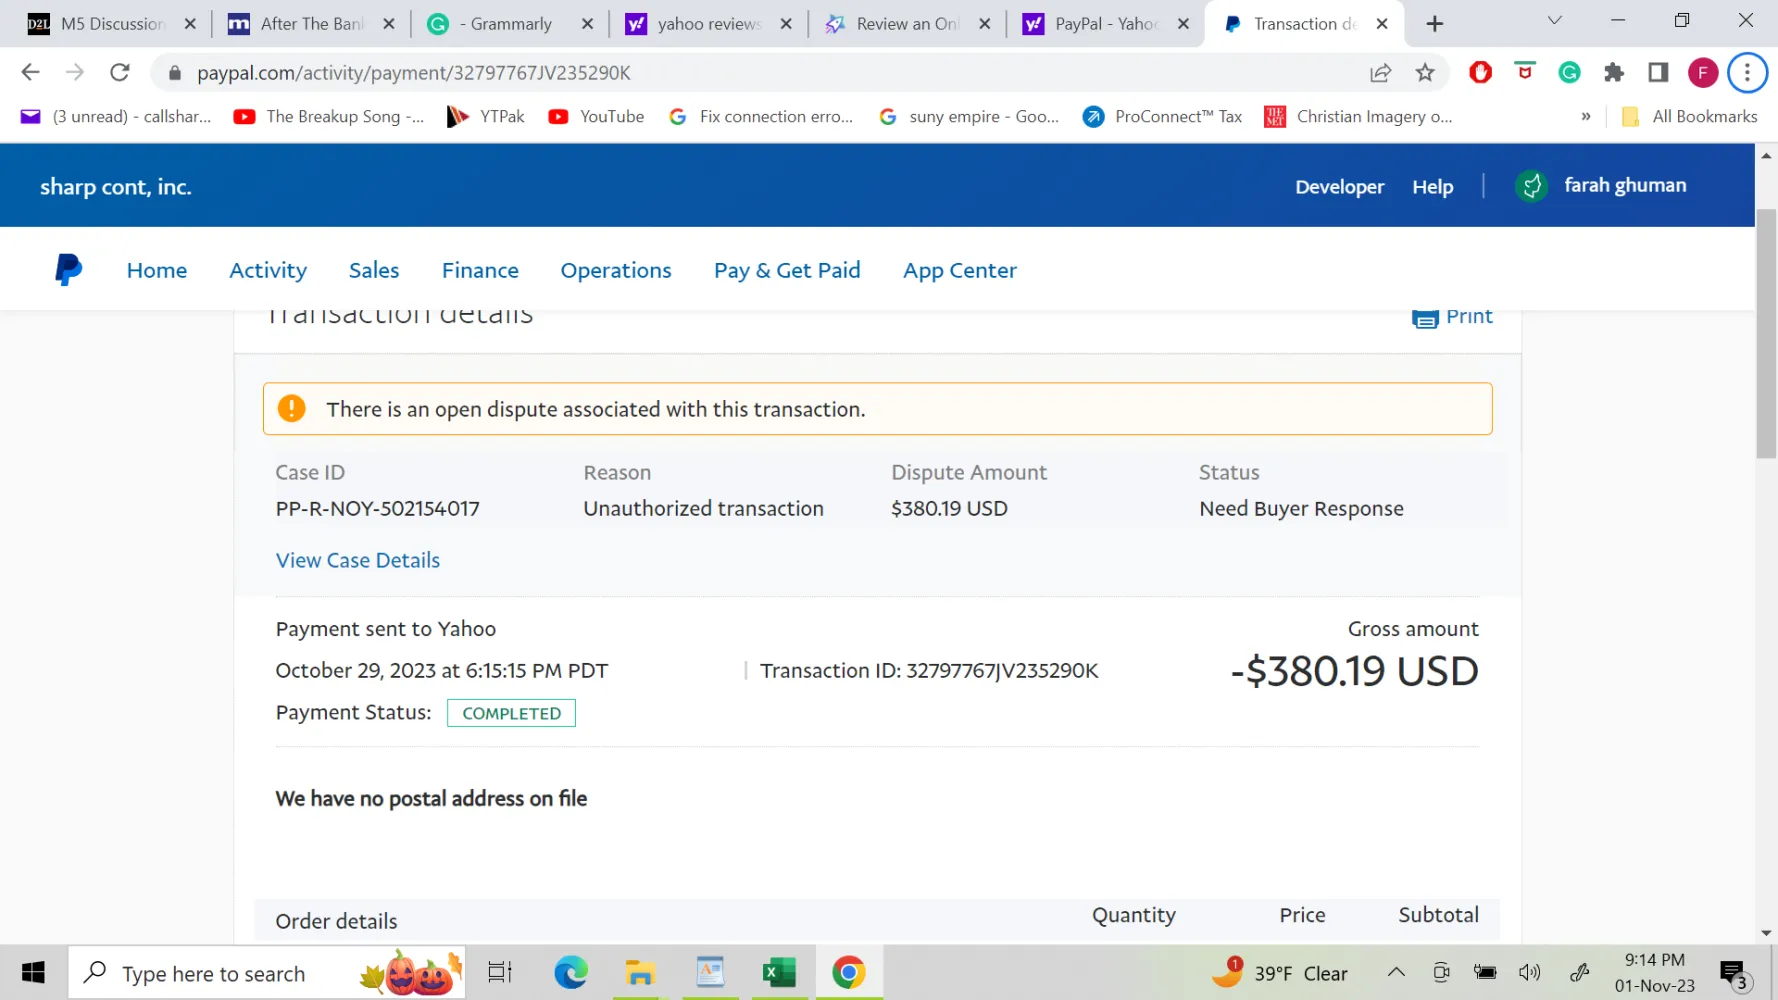Open the notification center icon
The width and height of the screenshot is (1778, 1000).
click(1734, 973)
